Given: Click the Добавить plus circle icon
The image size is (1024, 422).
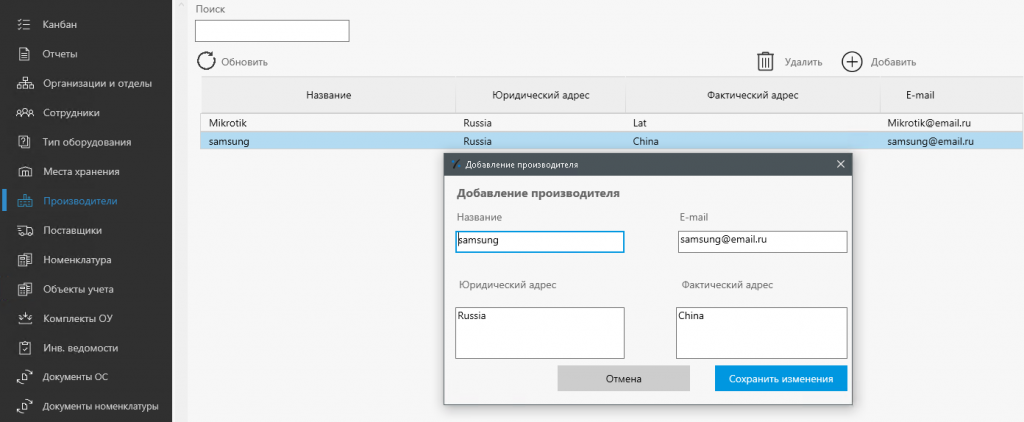Looking at the screenshot, I should [x=852, y=61].
